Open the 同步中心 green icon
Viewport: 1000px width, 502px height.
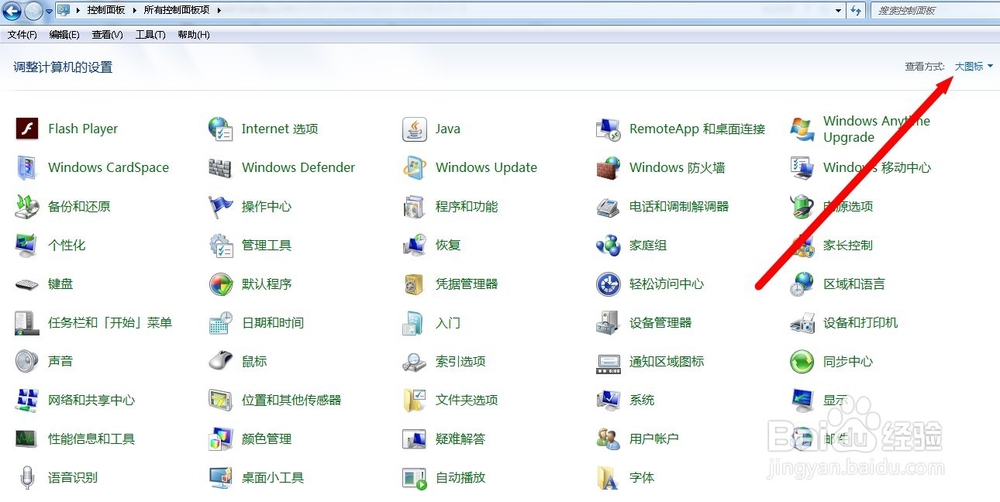tap(802, 362)
